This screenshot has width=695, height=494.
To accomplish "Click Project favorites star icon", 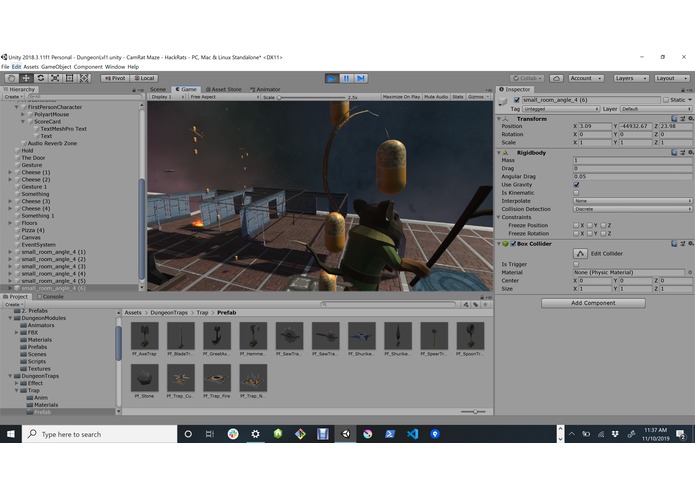I will coord(485,304).
